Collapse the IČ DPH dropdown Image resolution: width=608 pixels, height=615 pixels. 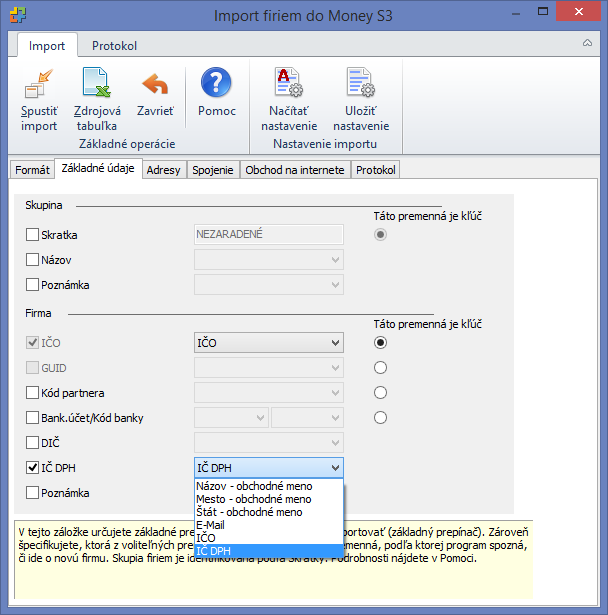(269, 468)
